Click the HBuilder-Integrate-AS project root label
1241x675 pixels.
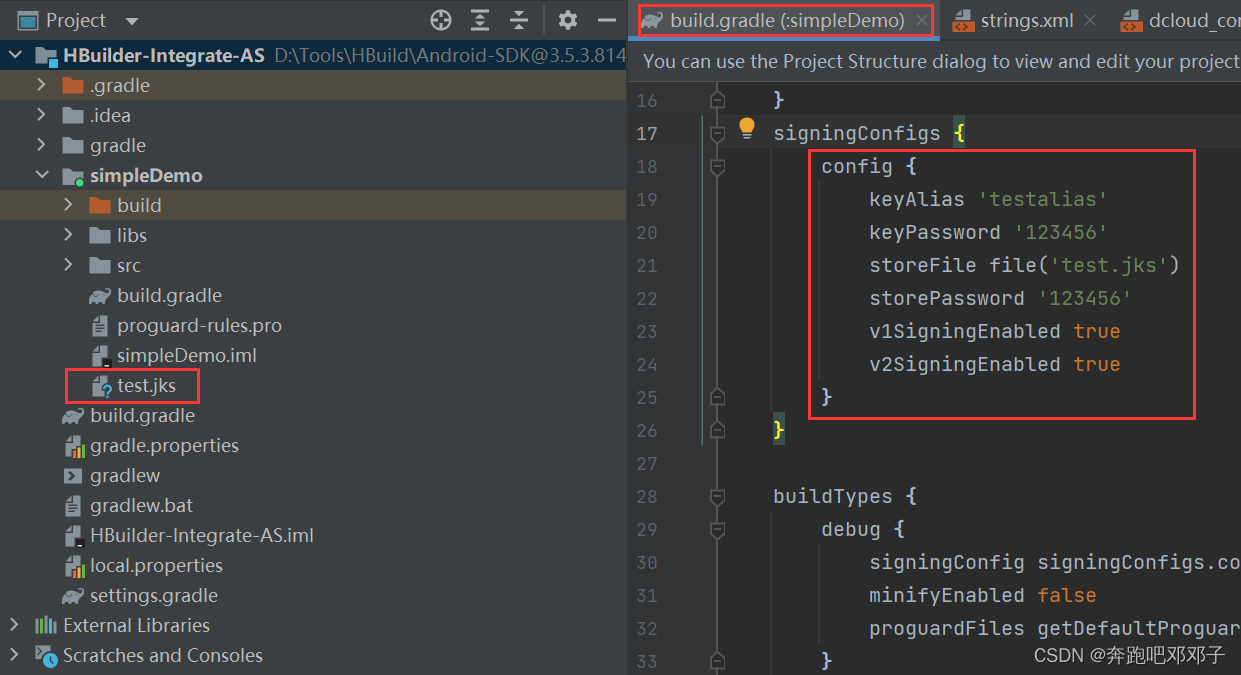164,55
